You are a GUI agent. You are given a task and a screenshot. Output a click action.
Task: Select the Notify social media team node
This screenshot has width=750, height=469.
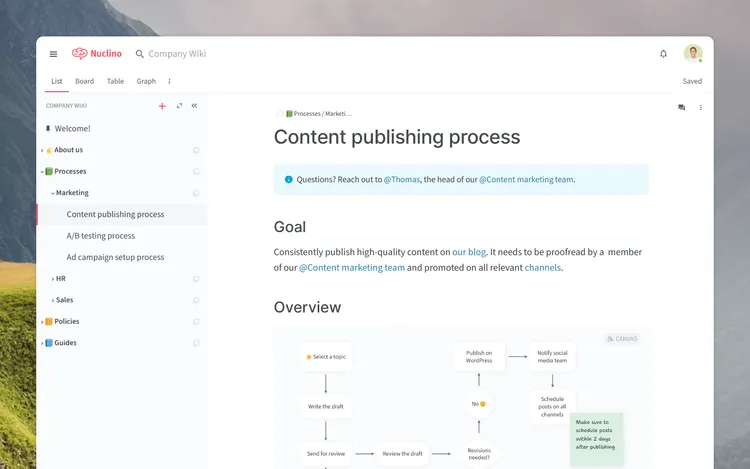(552, 357)
